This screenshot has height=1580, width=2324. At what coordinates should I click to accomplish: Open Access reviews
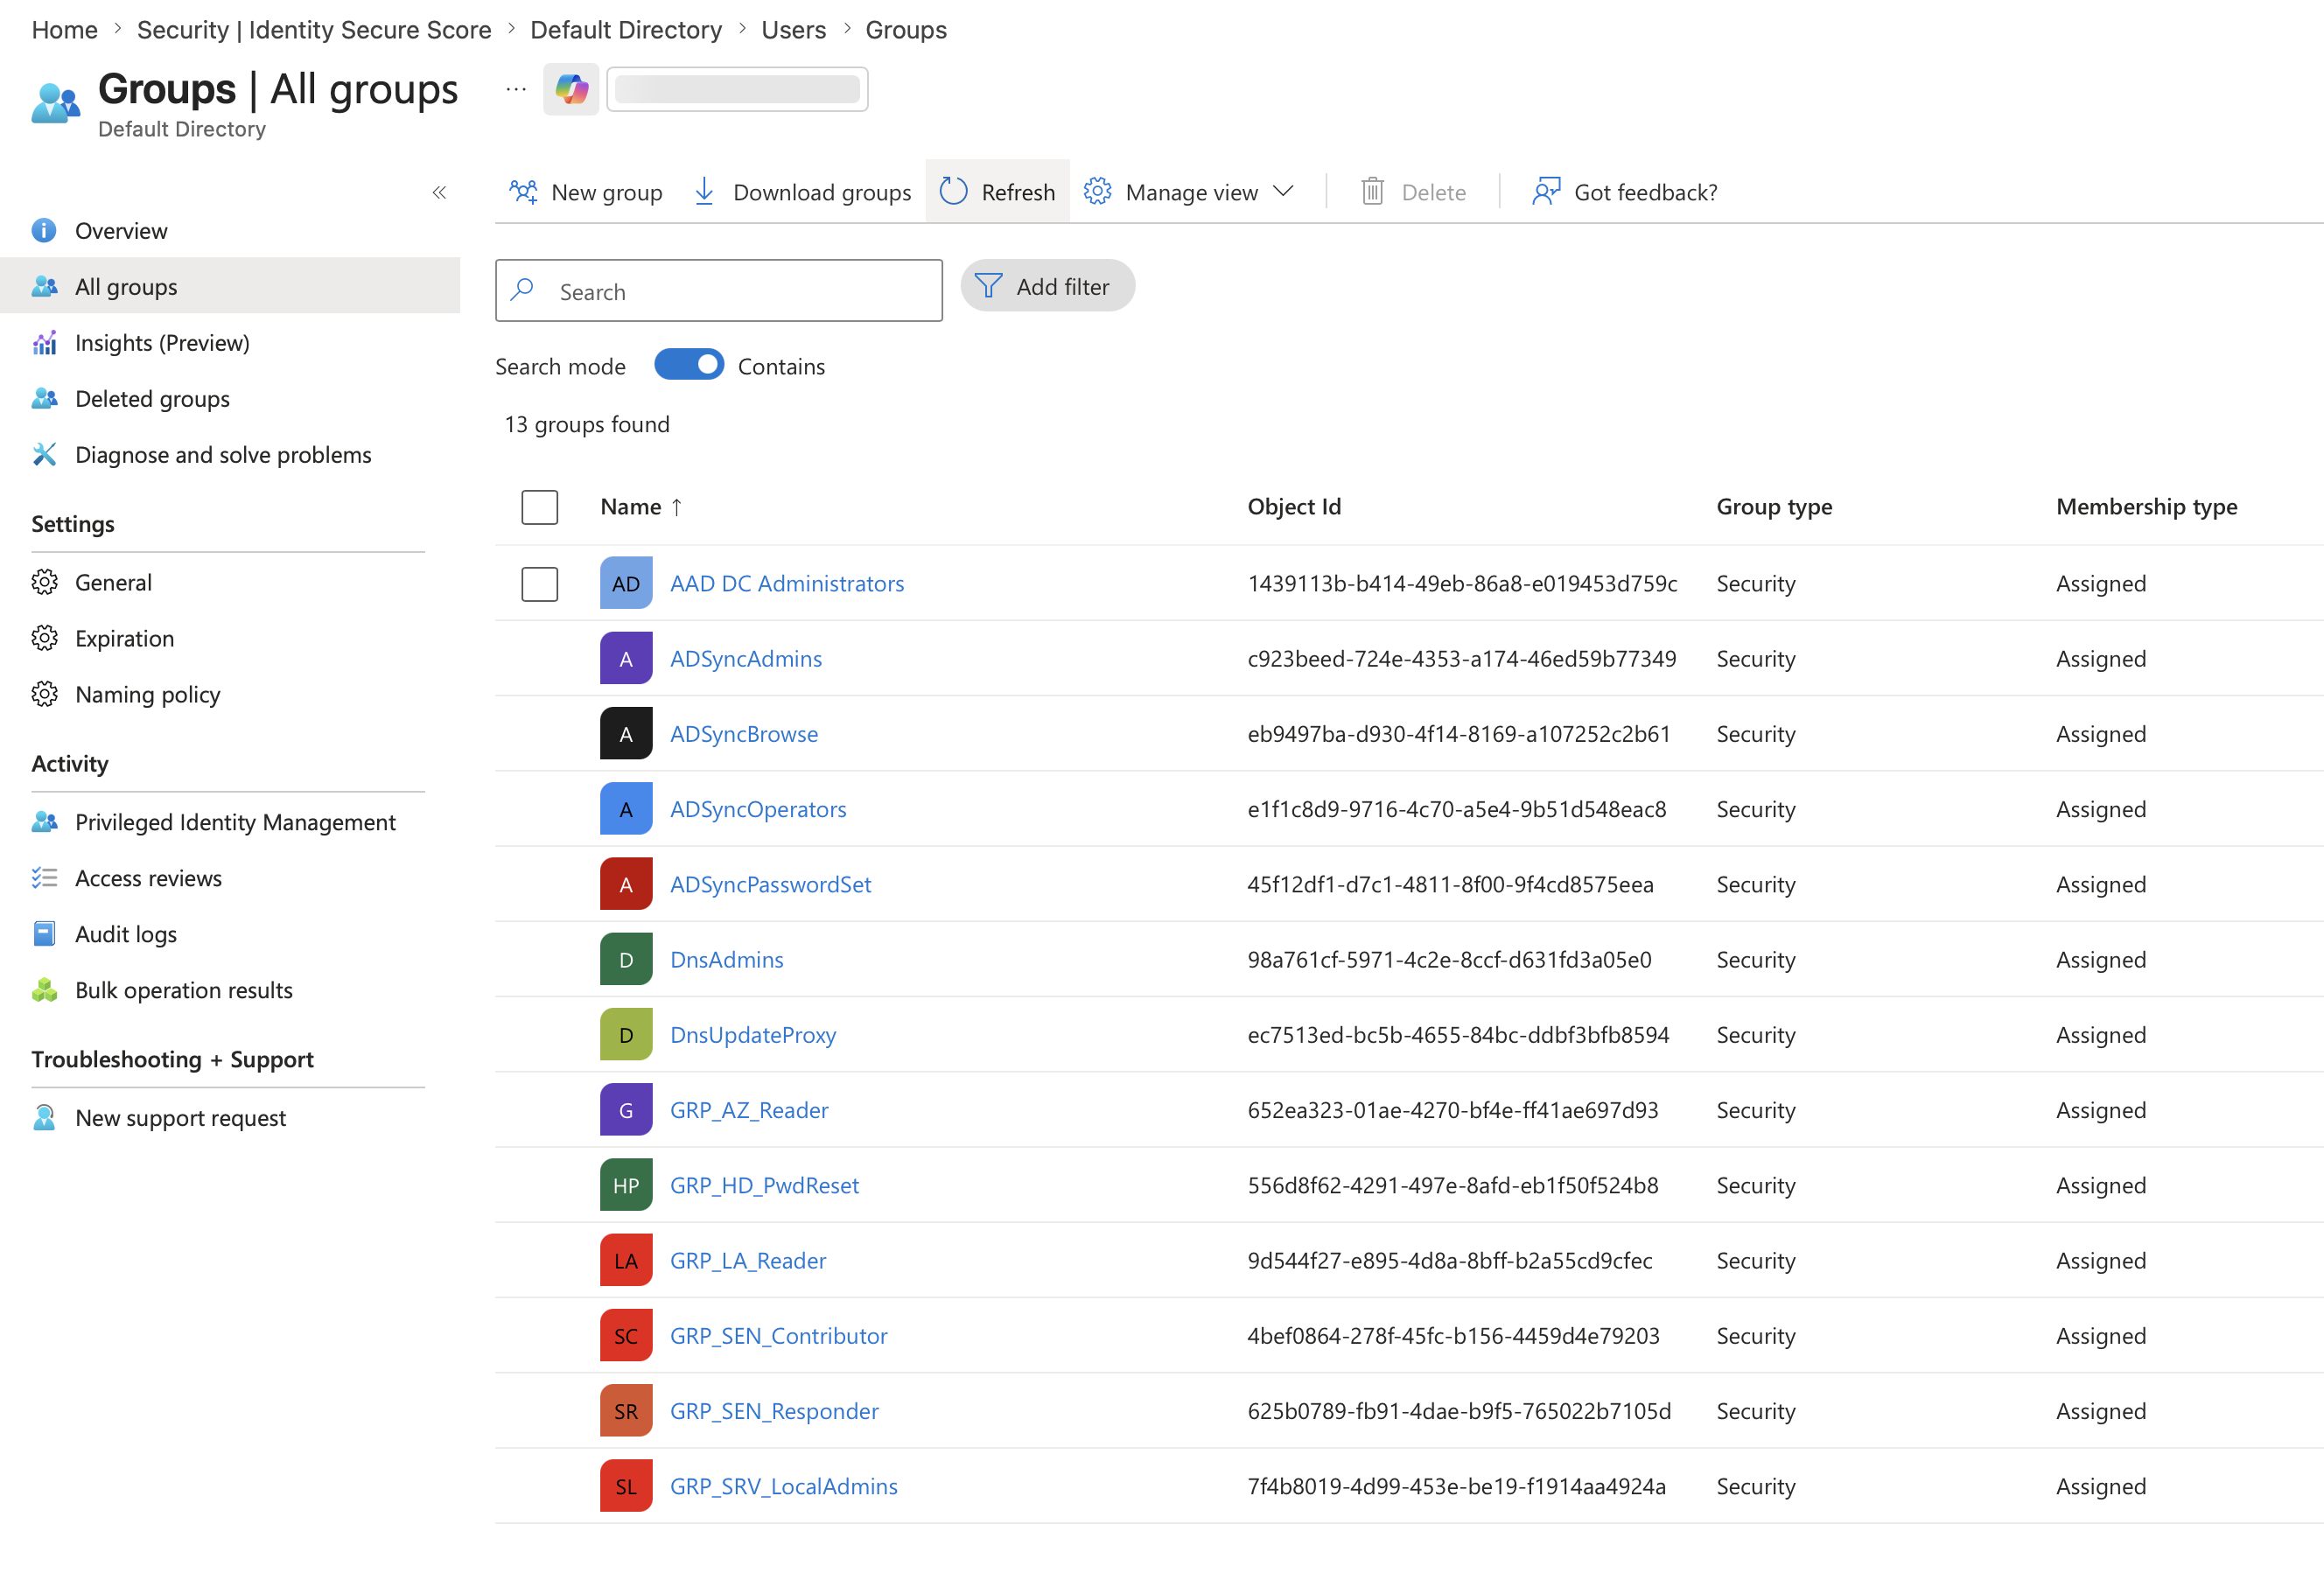click(x=230, y=878)
